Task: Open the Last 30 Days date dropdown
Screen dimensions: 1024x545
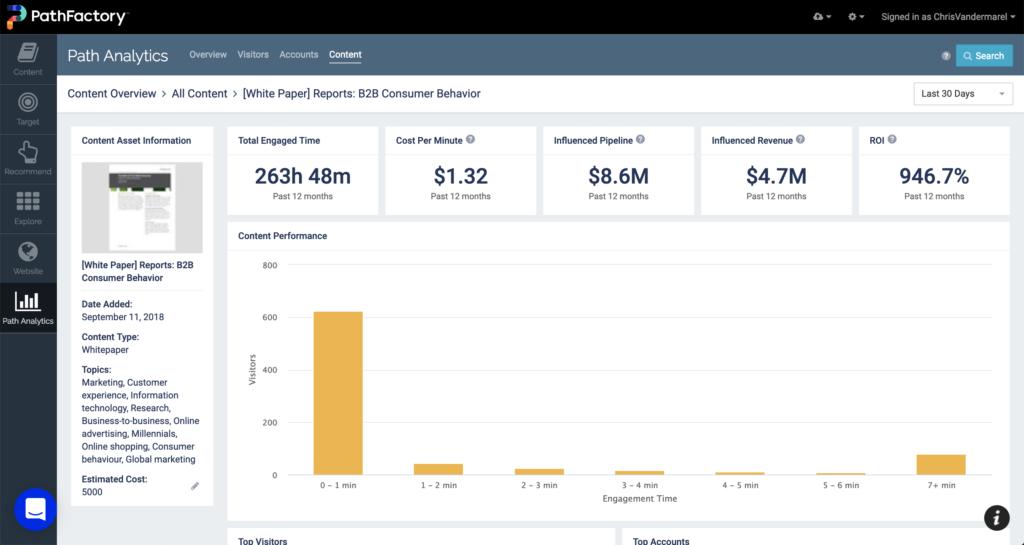Action: (963, 94)
